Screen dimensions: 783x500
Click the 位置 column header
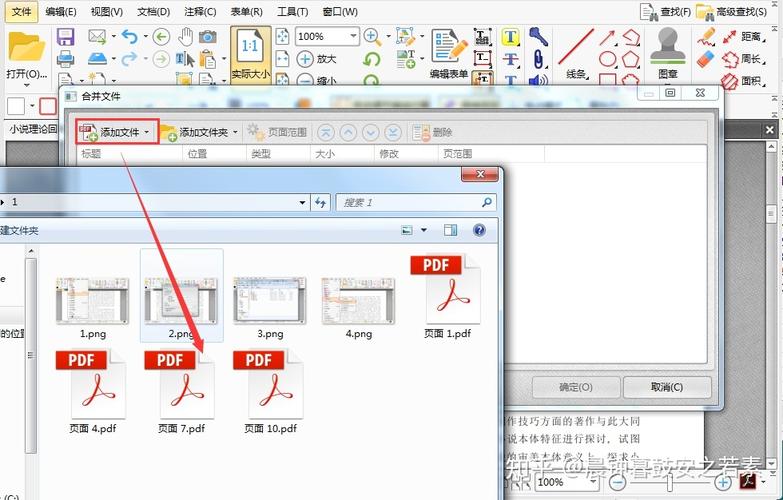(214, 153)
